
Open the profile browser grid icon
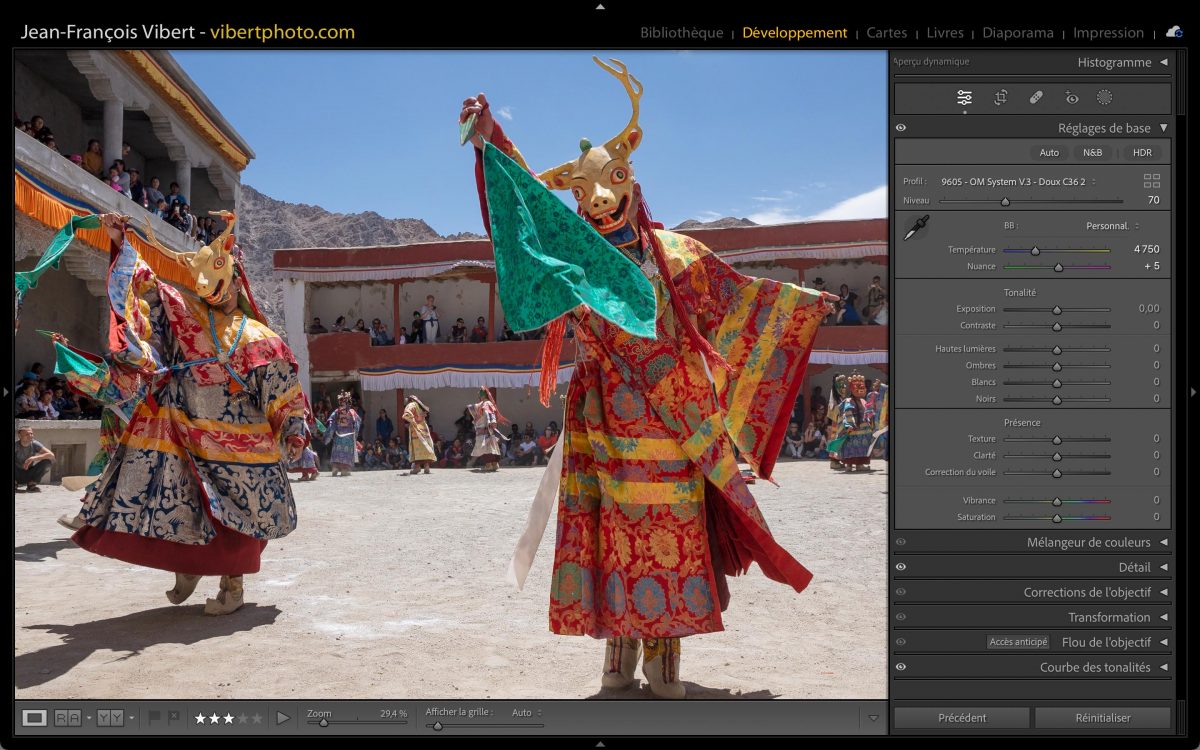(1152, 181)
